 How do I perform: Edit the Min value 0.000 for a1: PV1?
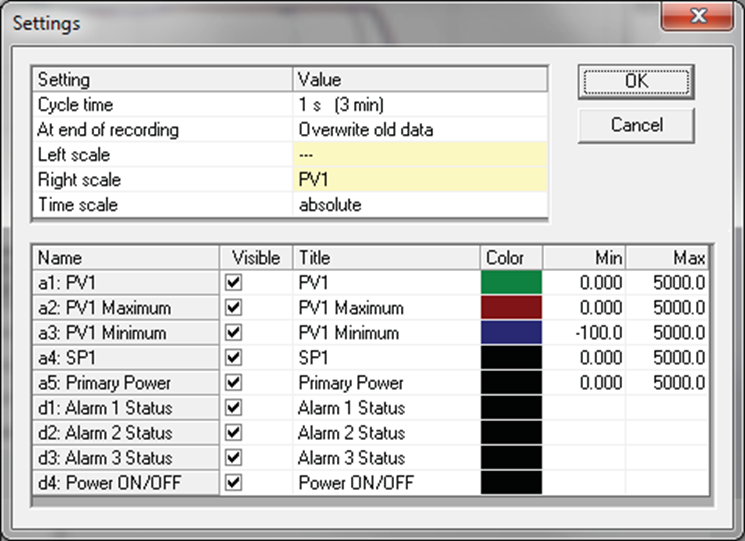[x=584, y=283]
